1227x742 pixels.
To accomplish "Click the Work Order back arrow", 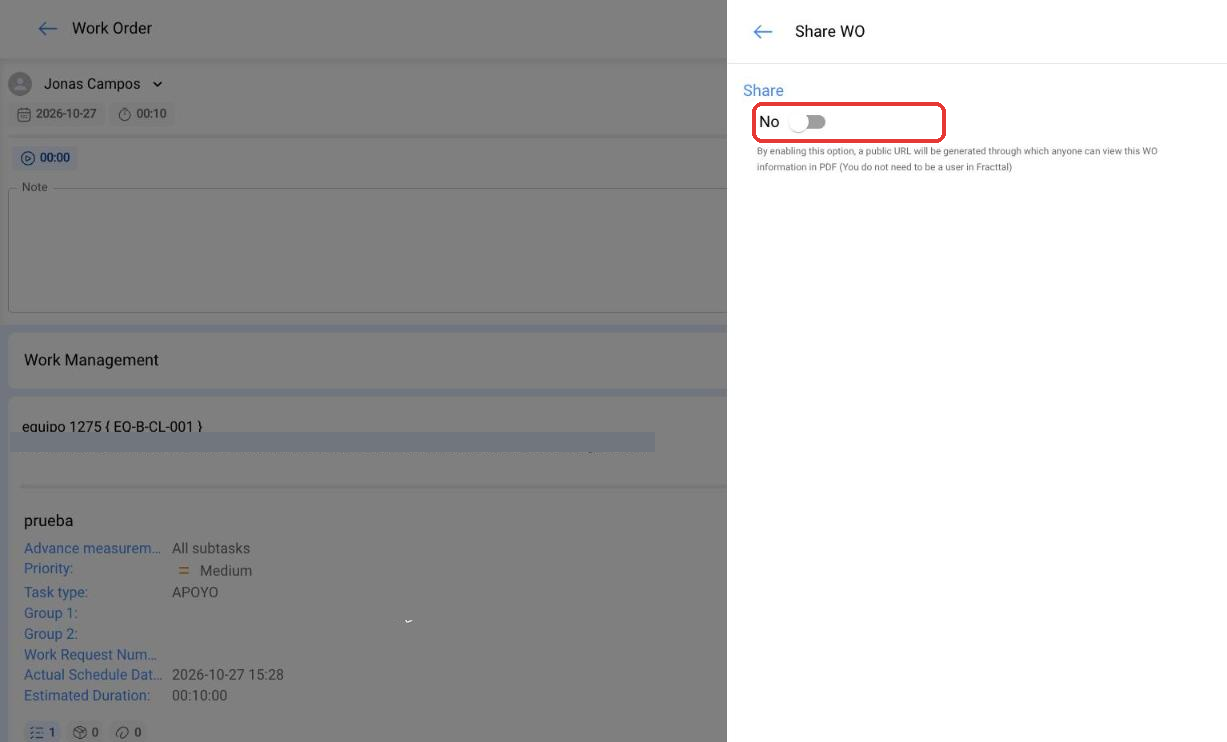I will point(47,29).
